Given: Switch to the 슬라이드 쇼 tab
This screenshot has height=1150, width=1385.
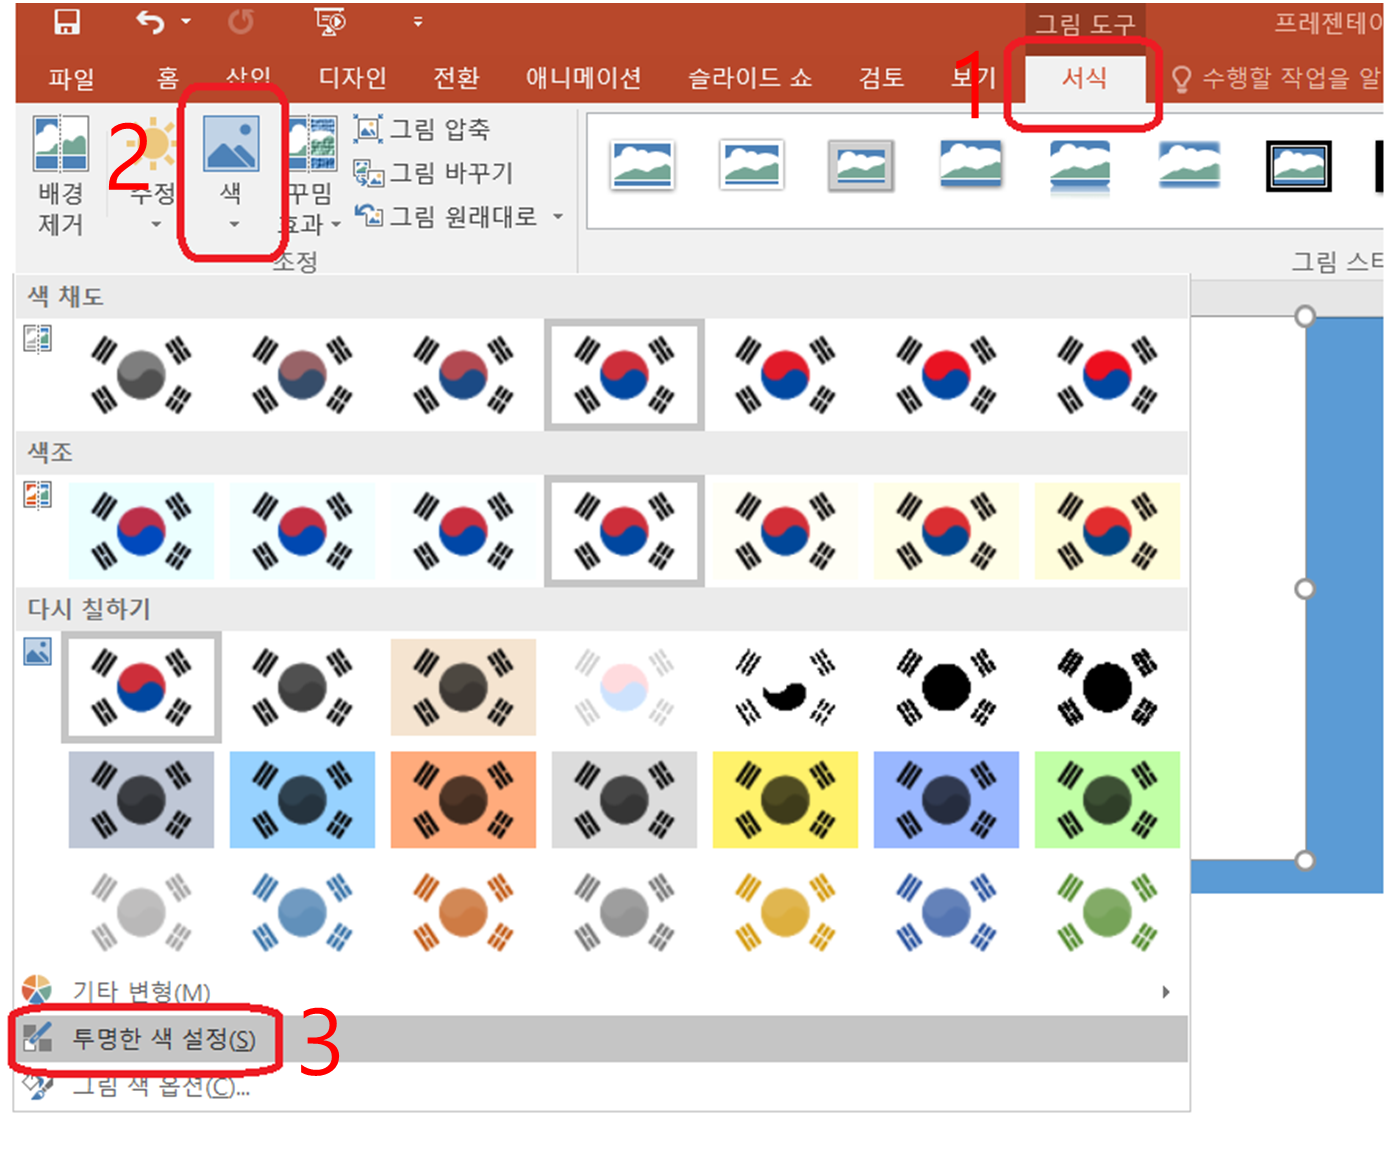Looking at the screenshot, I should tap(749, 78).
